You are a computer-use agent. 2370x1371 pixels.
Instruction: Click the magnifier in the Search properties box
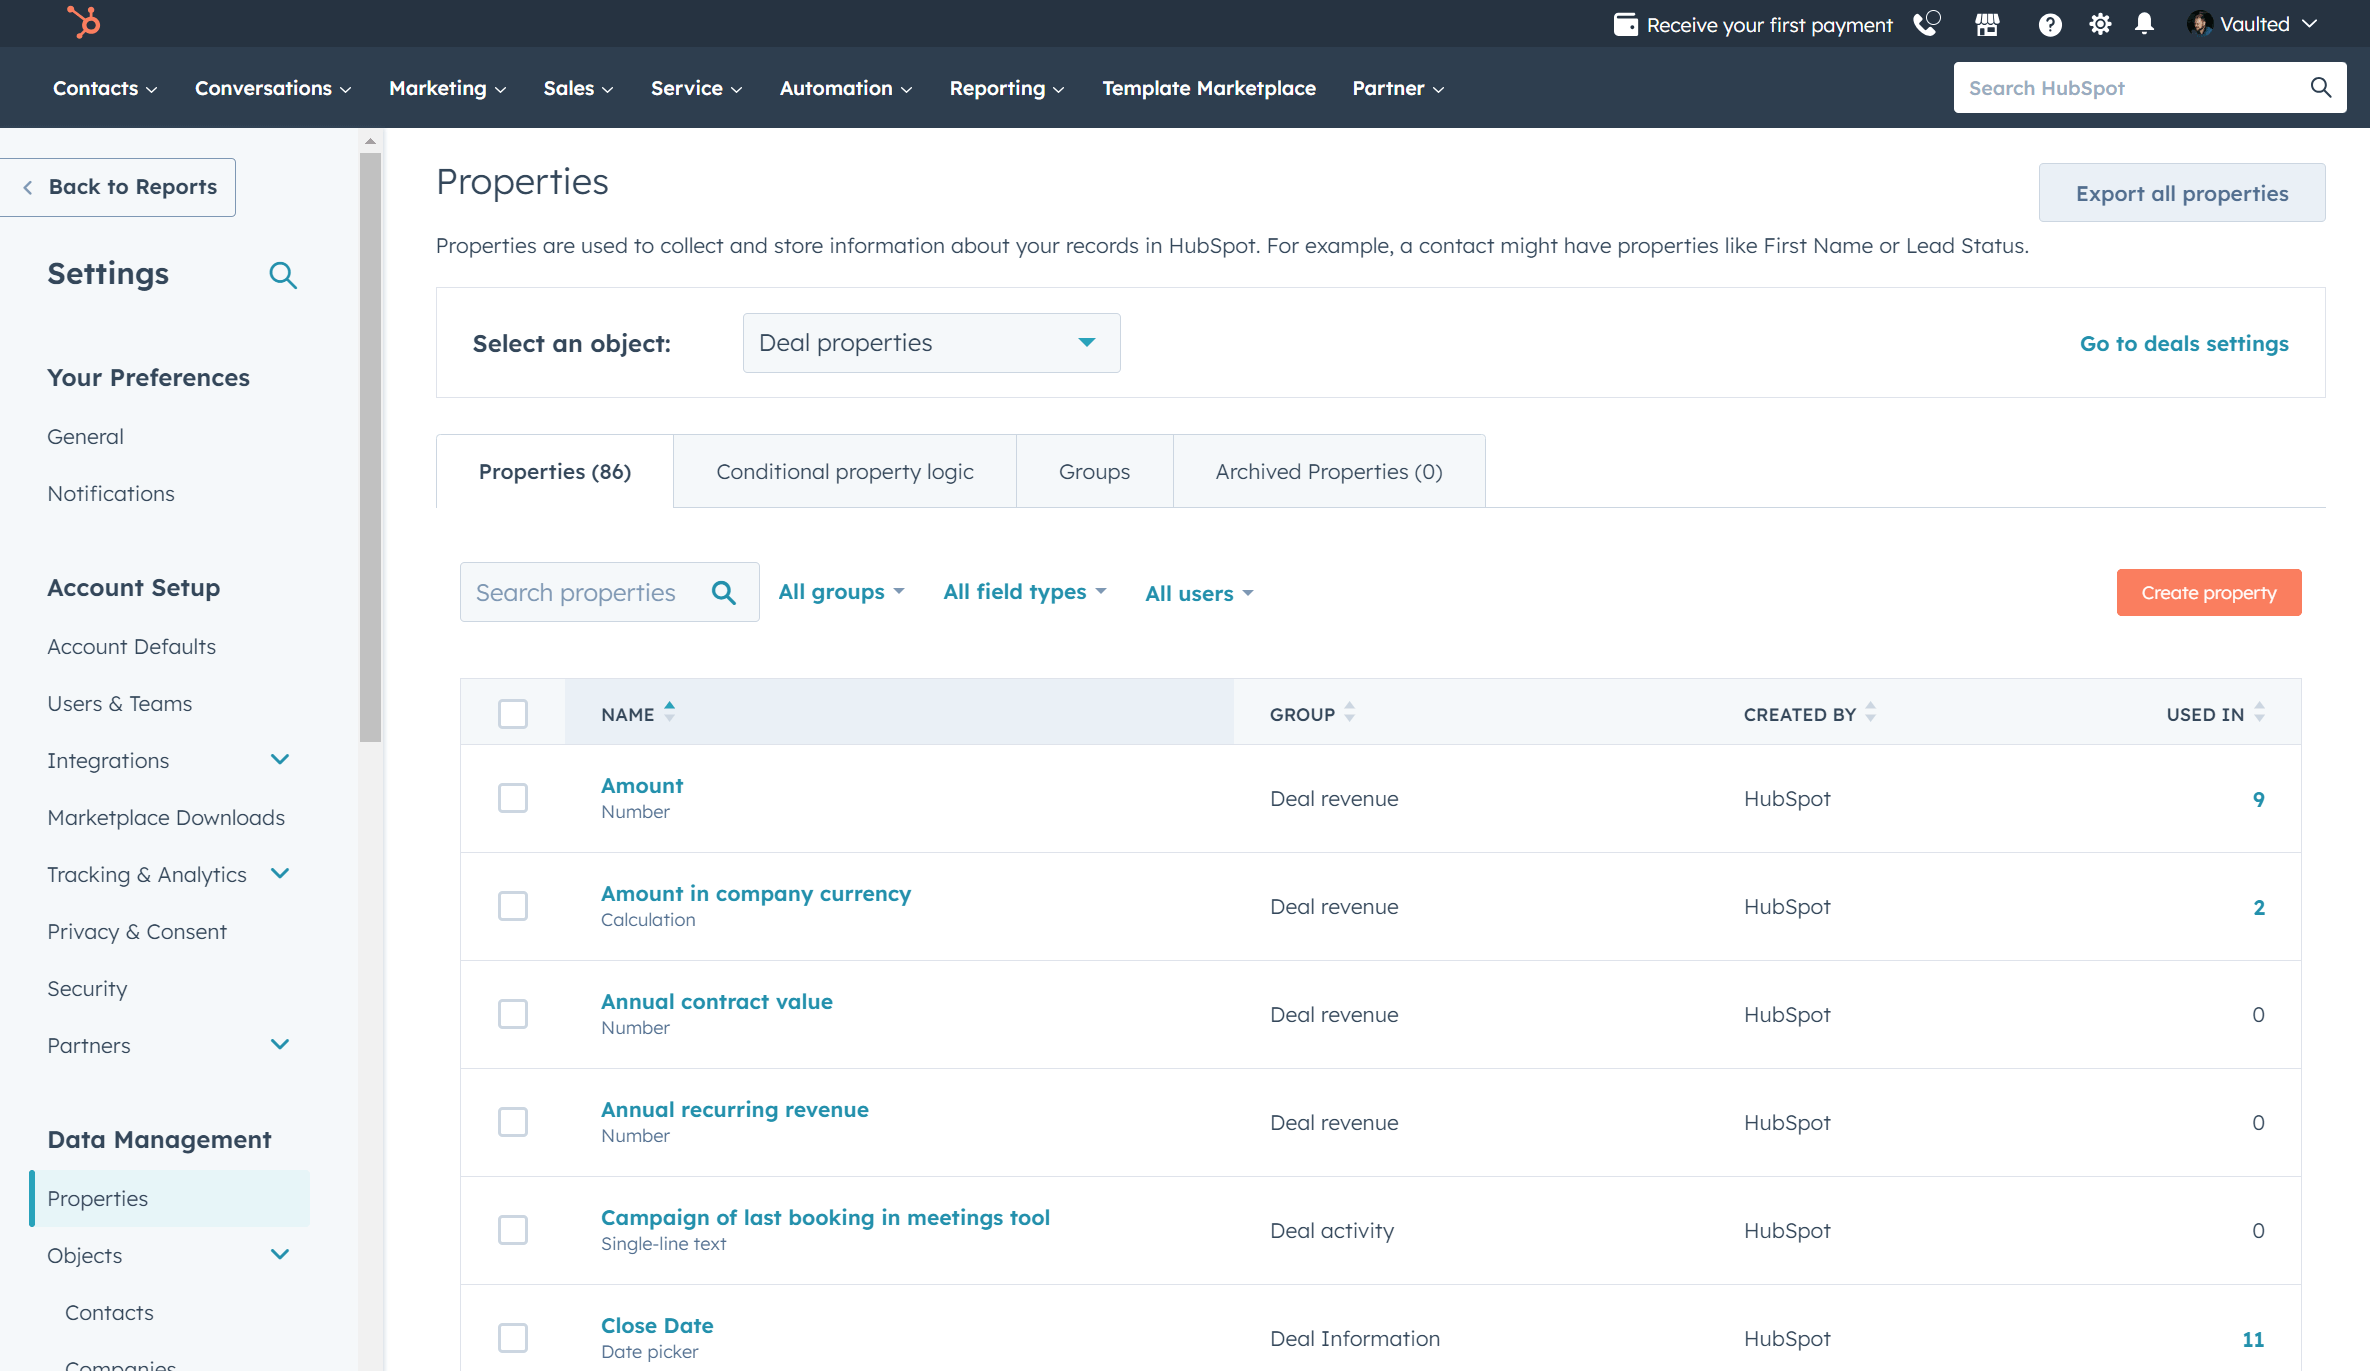(723, 592)
